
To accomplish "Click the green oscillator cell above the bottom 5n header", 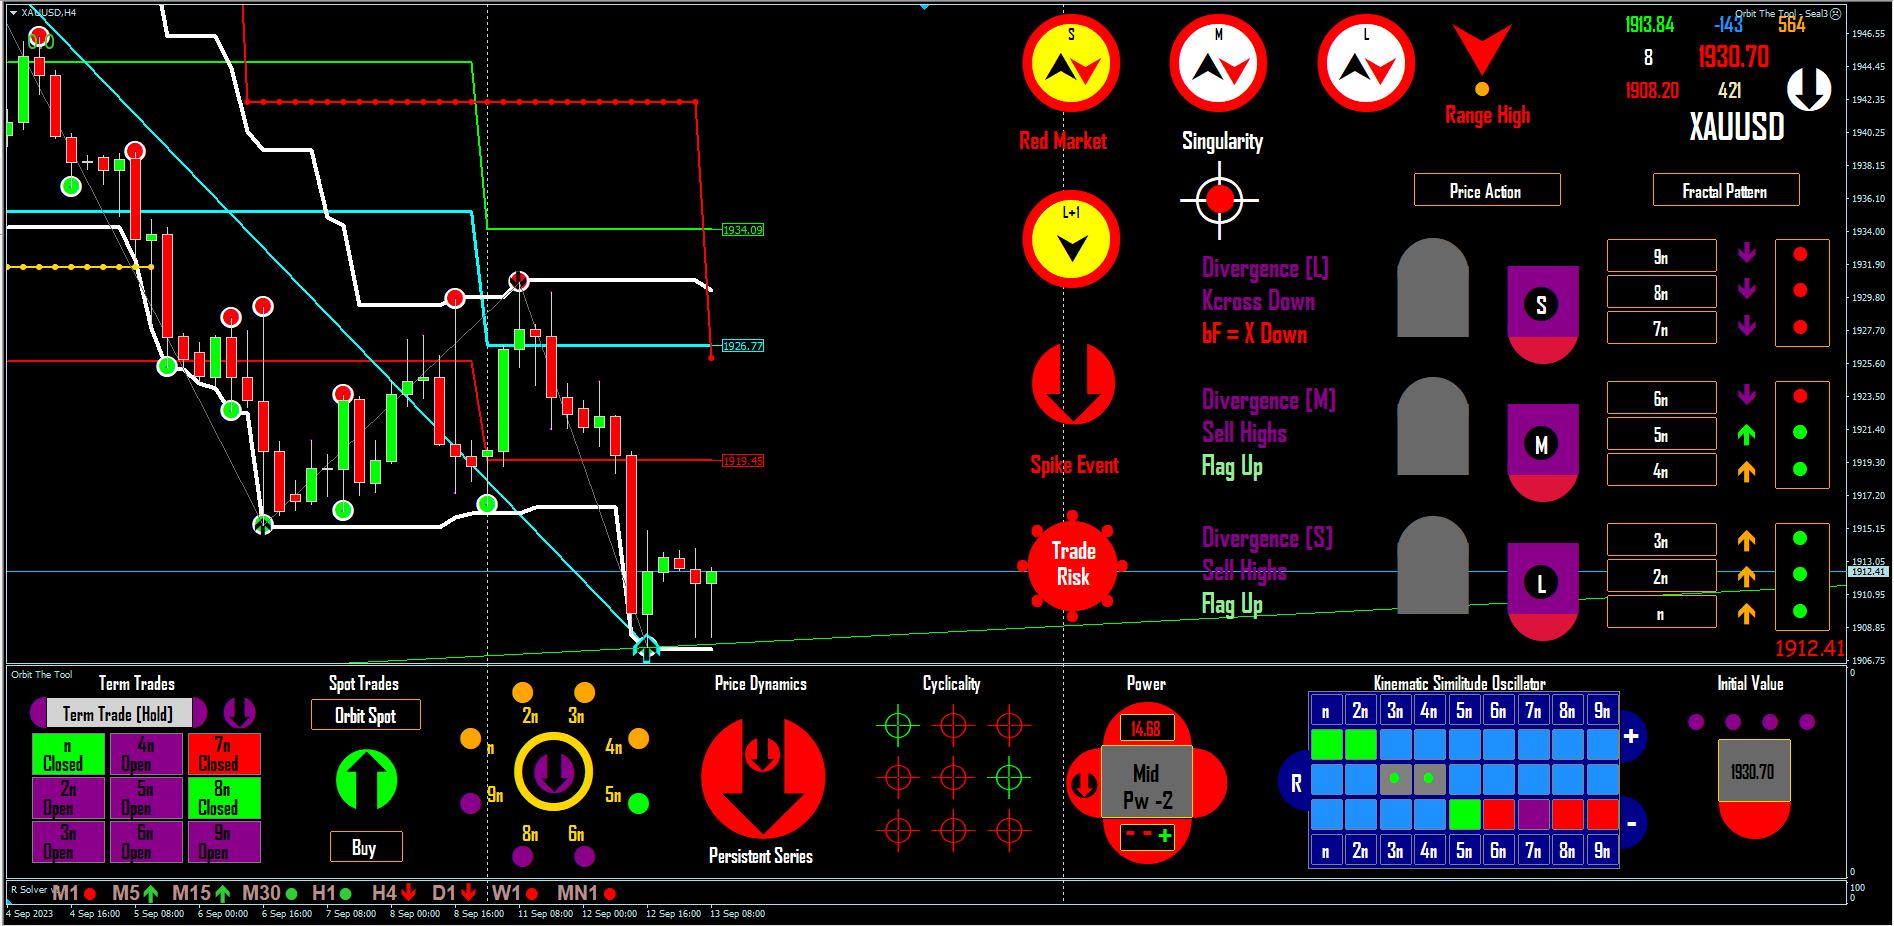I will 1464,814.
